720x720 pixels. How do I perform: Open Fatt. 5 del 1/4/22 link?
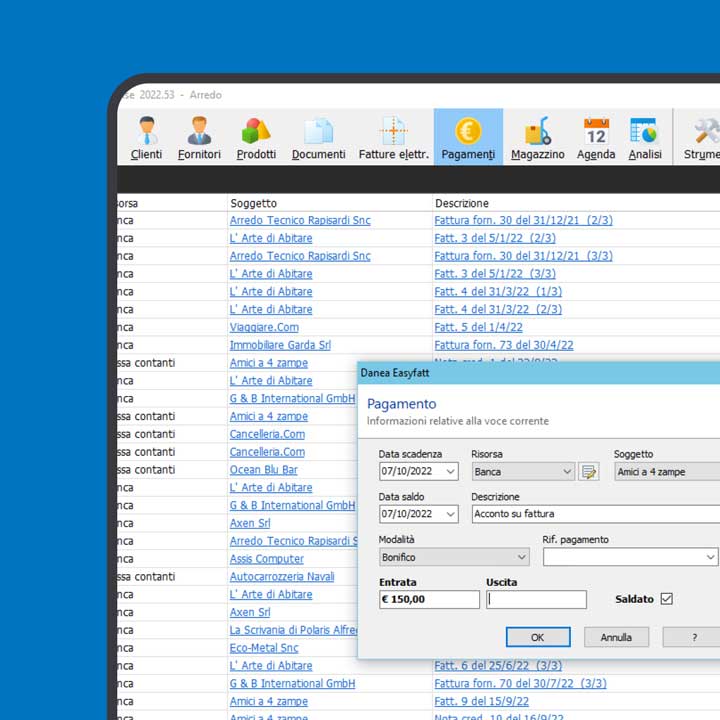pyautogui.click(x=478, y=327)
